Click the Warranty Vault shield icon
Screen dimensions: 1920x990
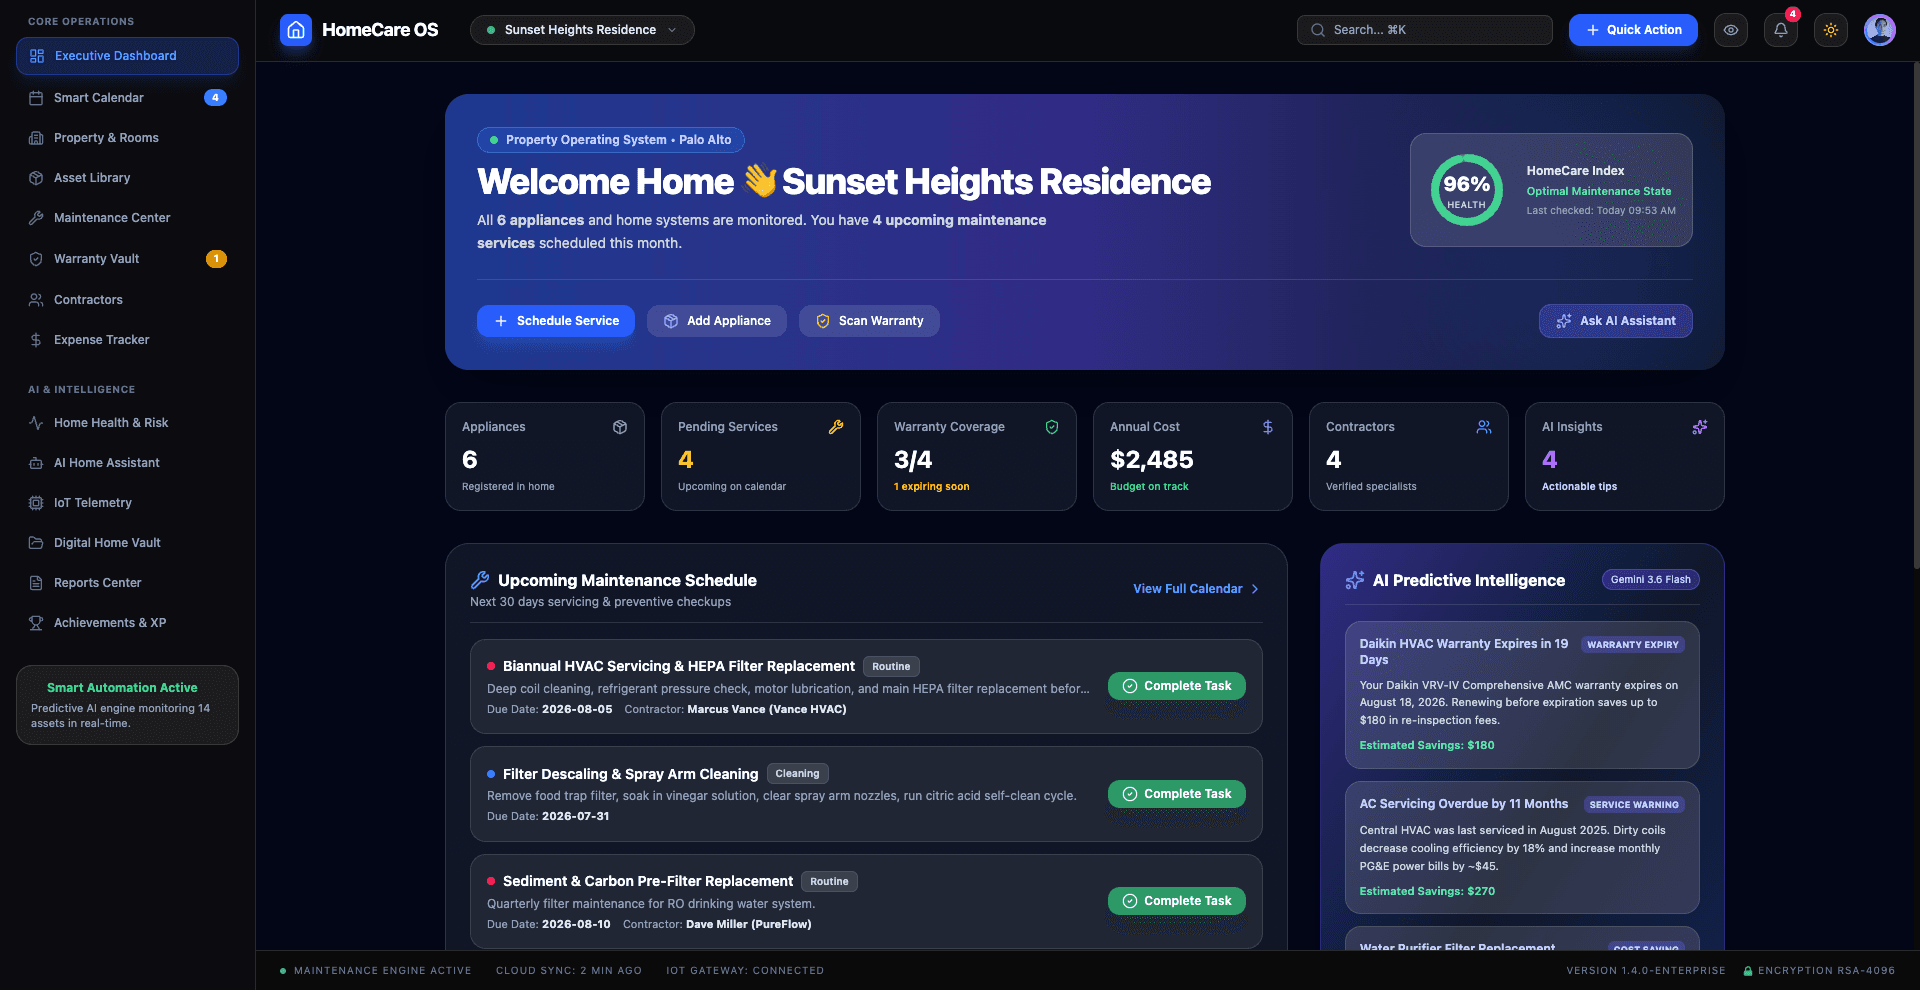[36, 259]
